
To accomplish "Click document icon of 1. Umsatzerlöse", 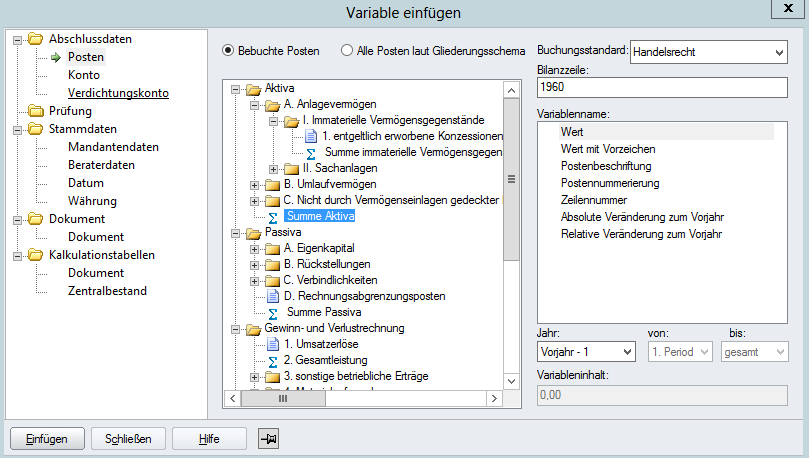I will pyautogui.click(x=273, y=344).
